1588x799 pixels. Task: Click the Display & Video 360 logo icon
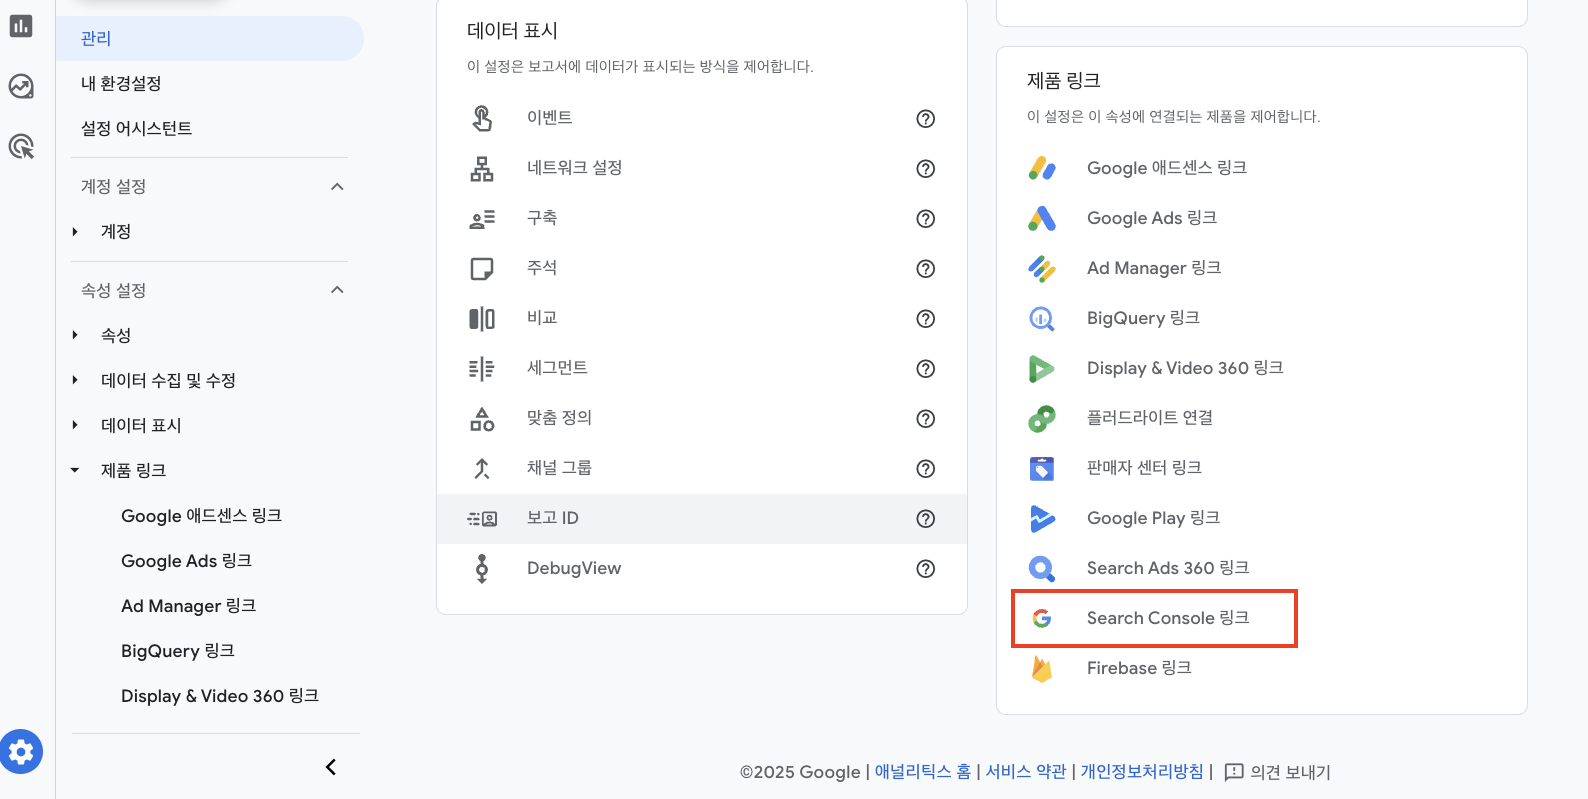(1042, 368)
